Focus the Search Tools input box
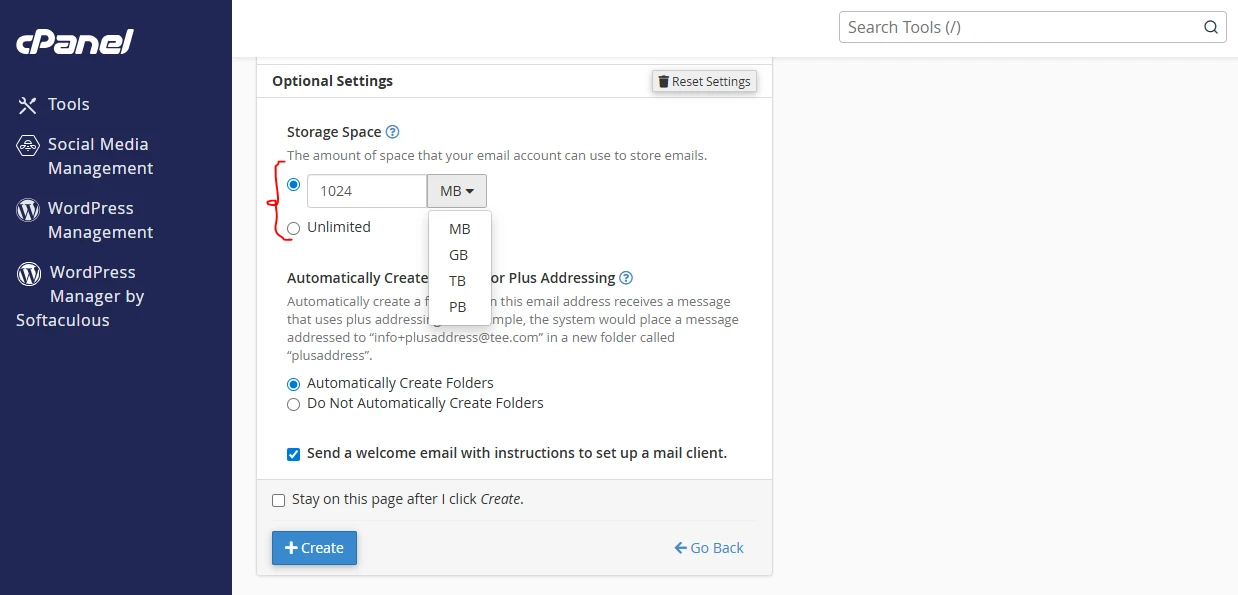Screen dimensions: 1238x595 click(x=1033, y=27)
